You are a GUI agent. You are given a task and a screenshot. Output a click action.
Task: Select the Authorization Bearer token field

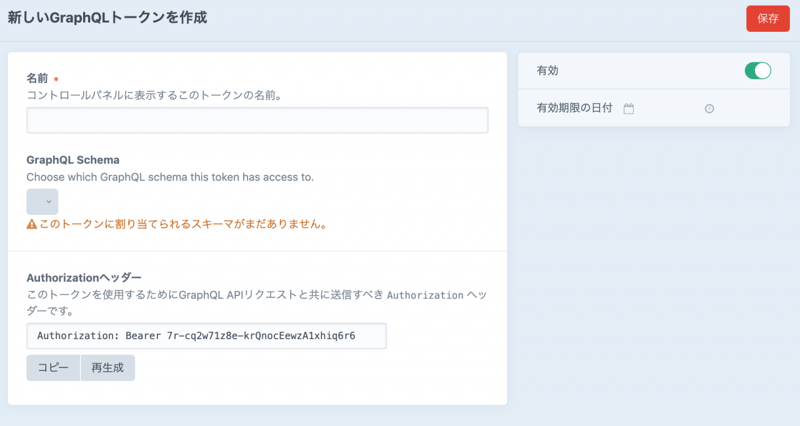pos(206,336)
